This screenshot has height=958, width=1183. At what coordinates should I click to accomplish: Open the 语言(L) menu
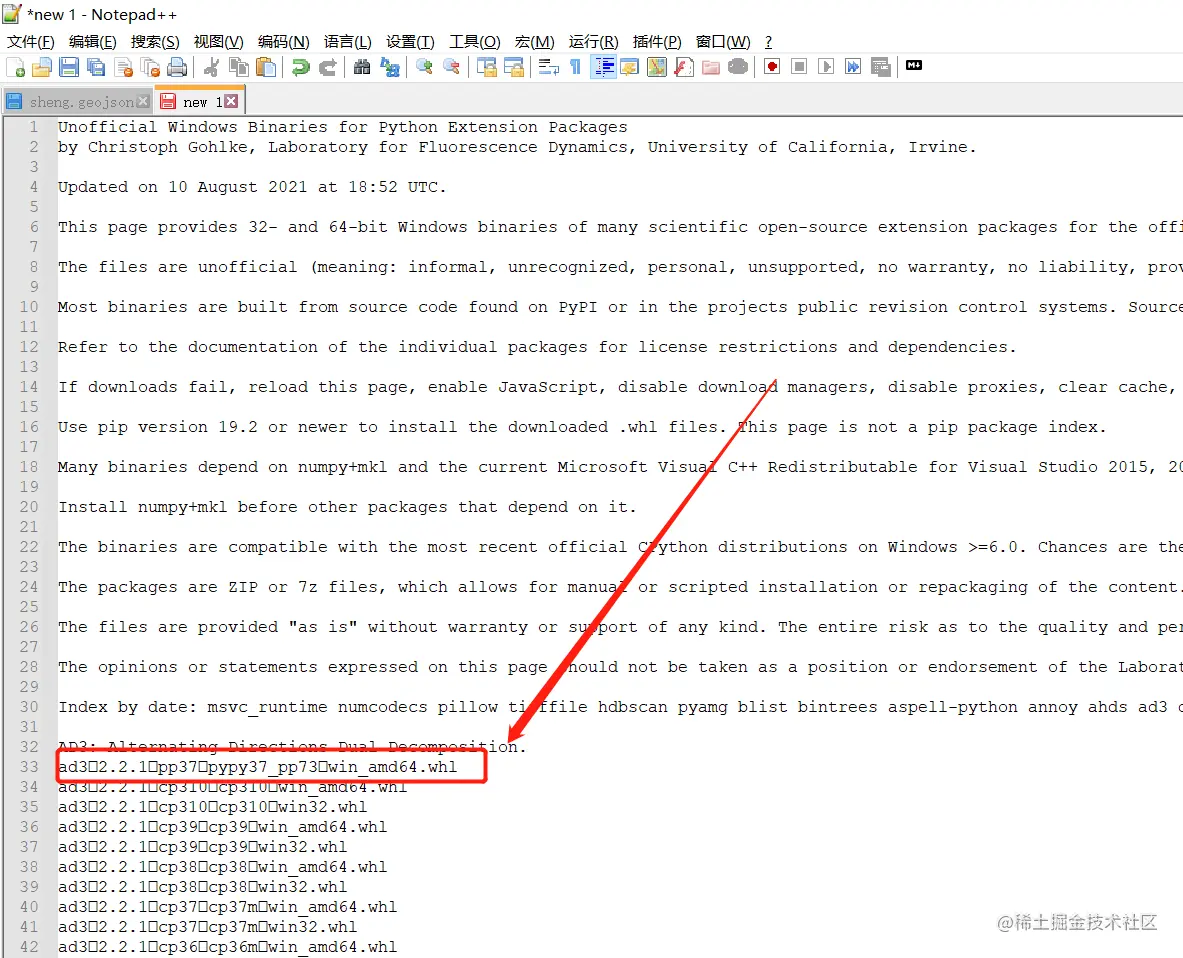click(347, 41)
